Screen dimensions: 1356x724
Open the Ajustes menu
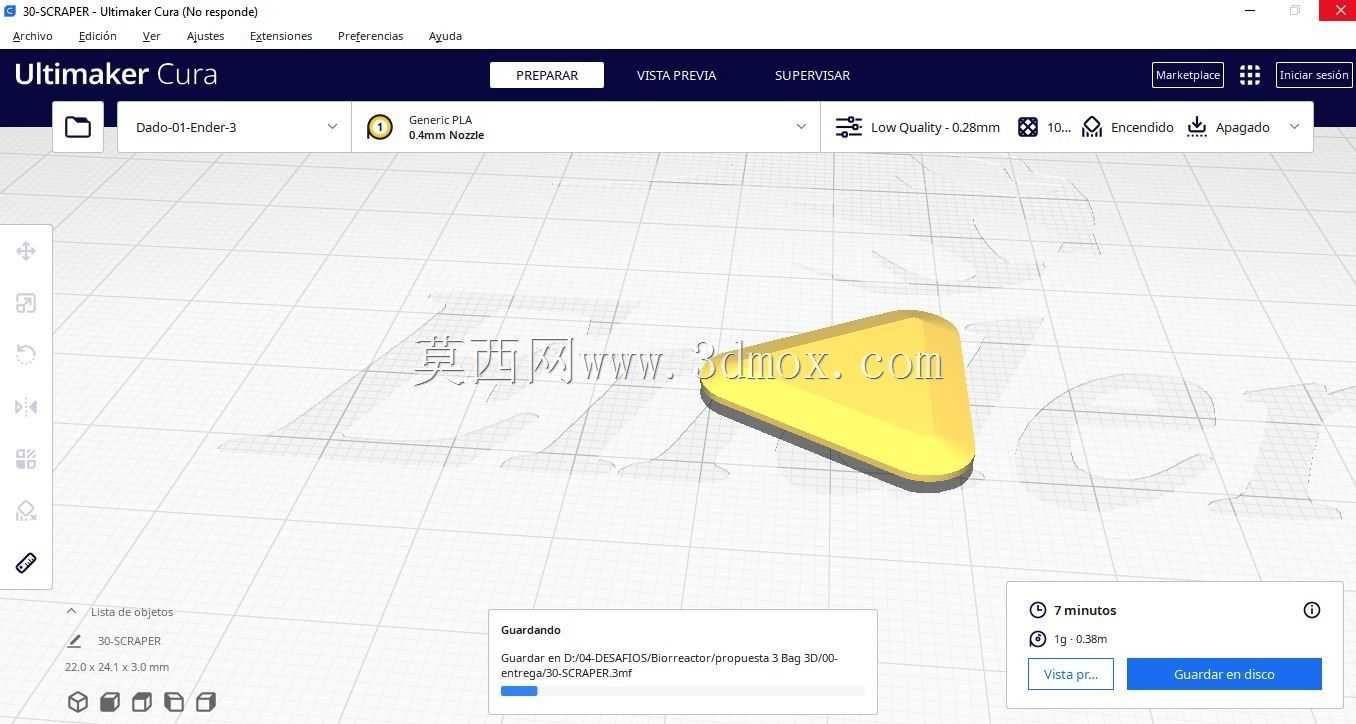(x=206, y=36)
